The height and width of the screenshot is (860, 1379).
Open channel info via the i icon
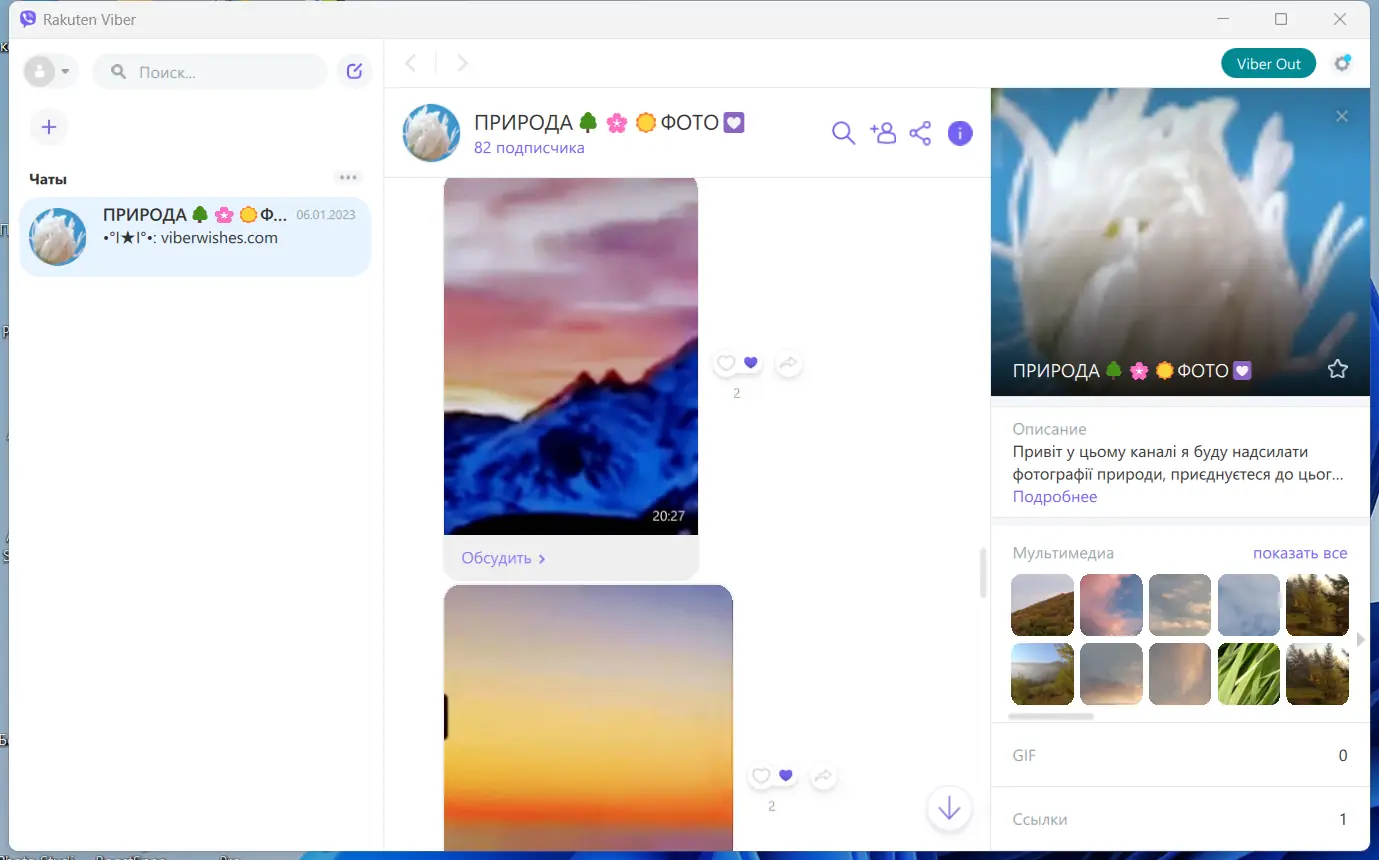point(959,132)
